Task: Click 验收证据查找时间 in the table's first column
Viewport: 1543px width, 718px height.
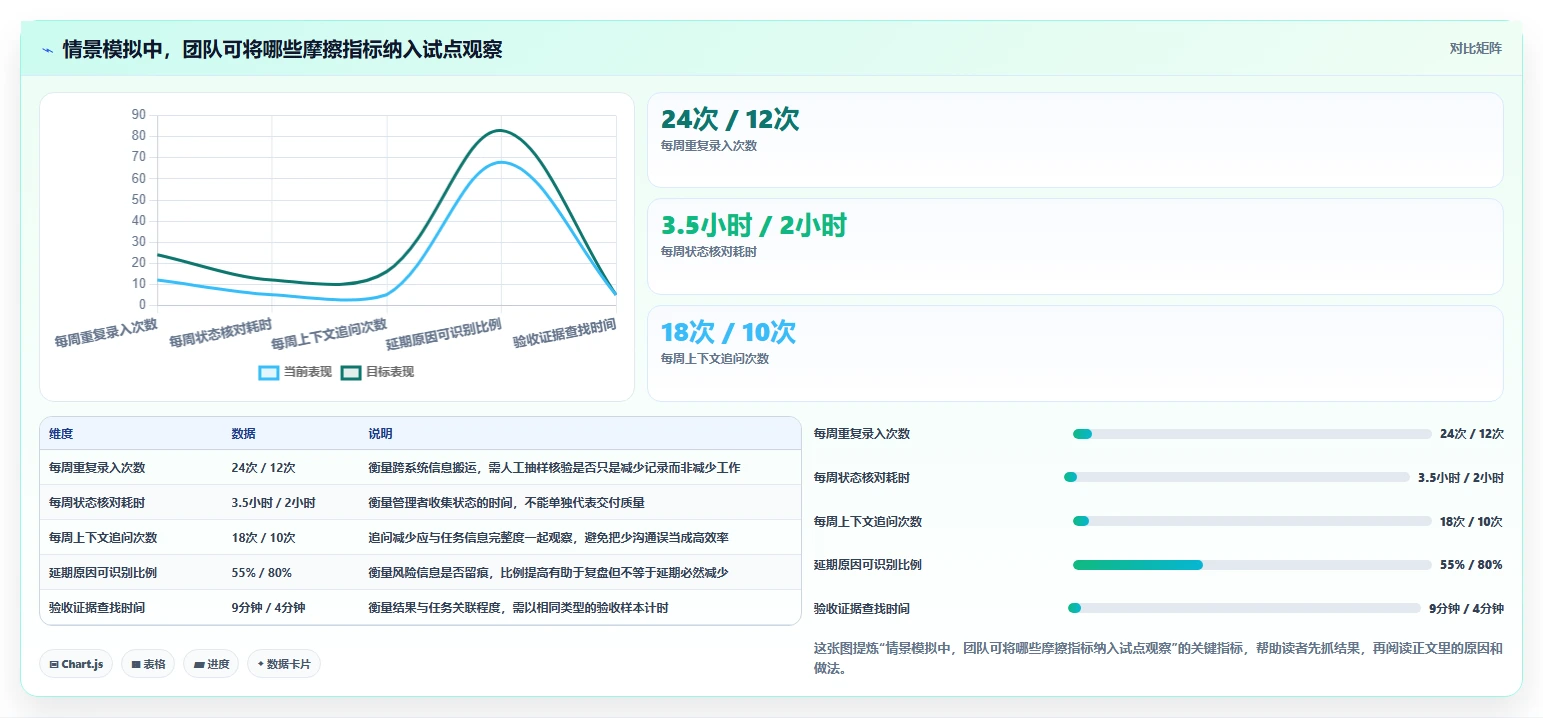Action: click(97, 608)
